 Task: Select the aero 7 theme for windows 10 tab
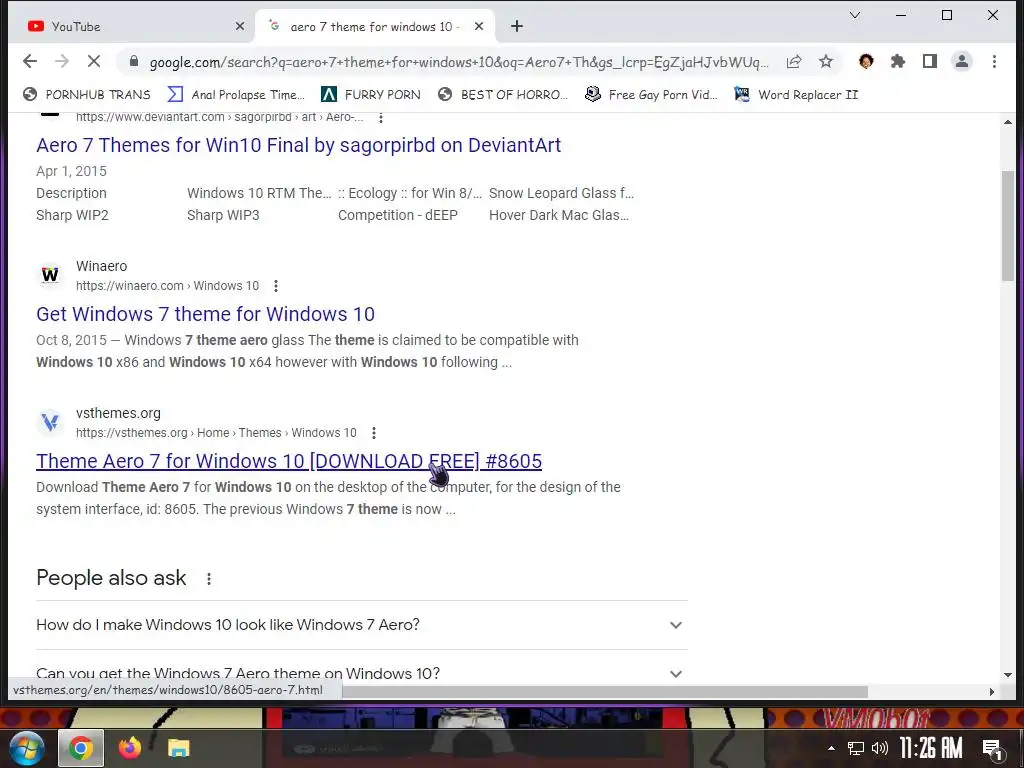point(376,26)
